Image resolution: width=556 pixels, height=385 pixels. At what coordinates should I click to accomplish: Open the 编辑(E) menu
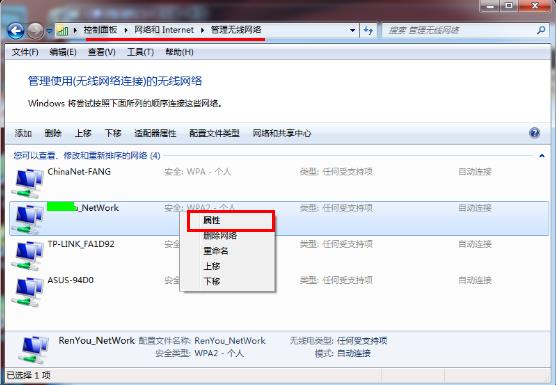tap(63, 52)
